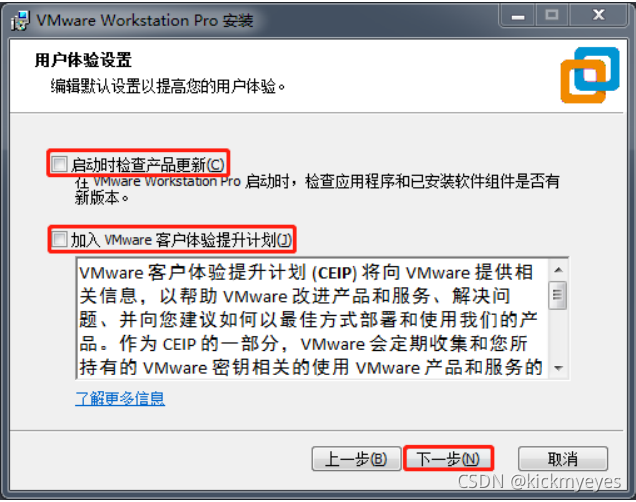Minimize the installer window

point(518,16)
